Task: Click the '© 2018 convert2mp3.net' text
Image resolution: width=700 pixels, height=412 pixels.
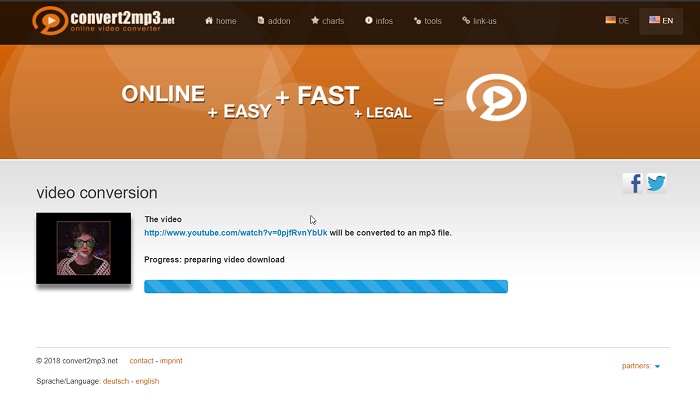Action: point(77,361)
